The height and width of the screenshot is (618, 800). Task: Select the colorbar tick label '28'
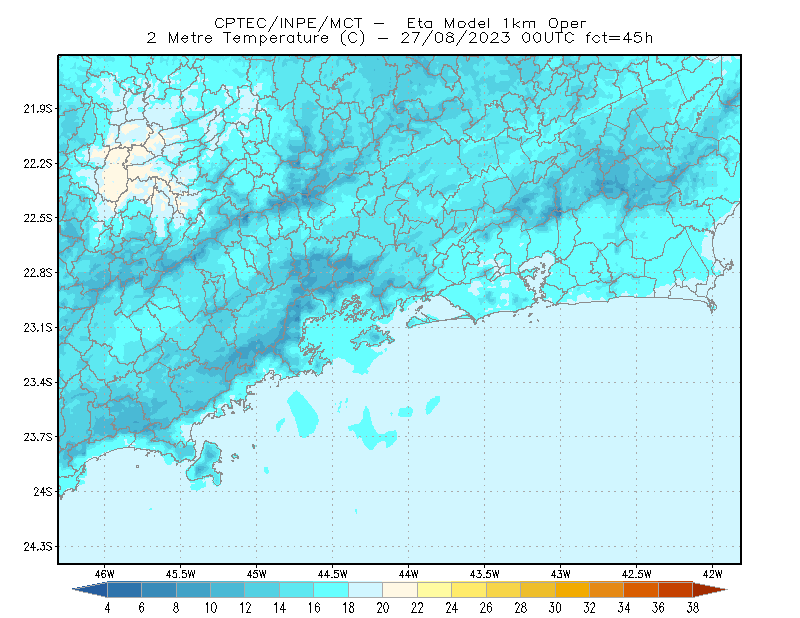[521, 608]
